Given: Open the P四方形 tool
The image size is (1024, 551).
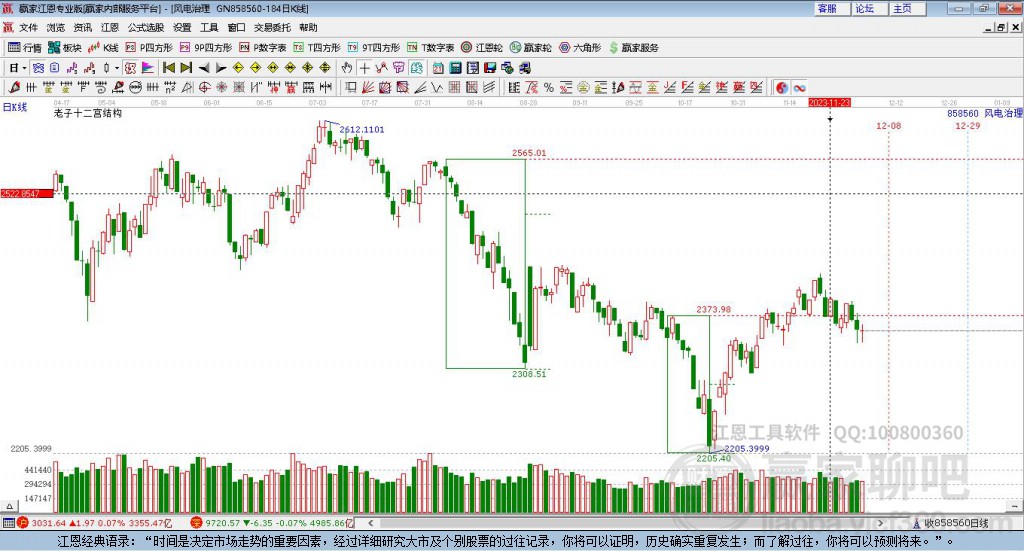Looking at the screenshot, I should (x=148, y=48).
